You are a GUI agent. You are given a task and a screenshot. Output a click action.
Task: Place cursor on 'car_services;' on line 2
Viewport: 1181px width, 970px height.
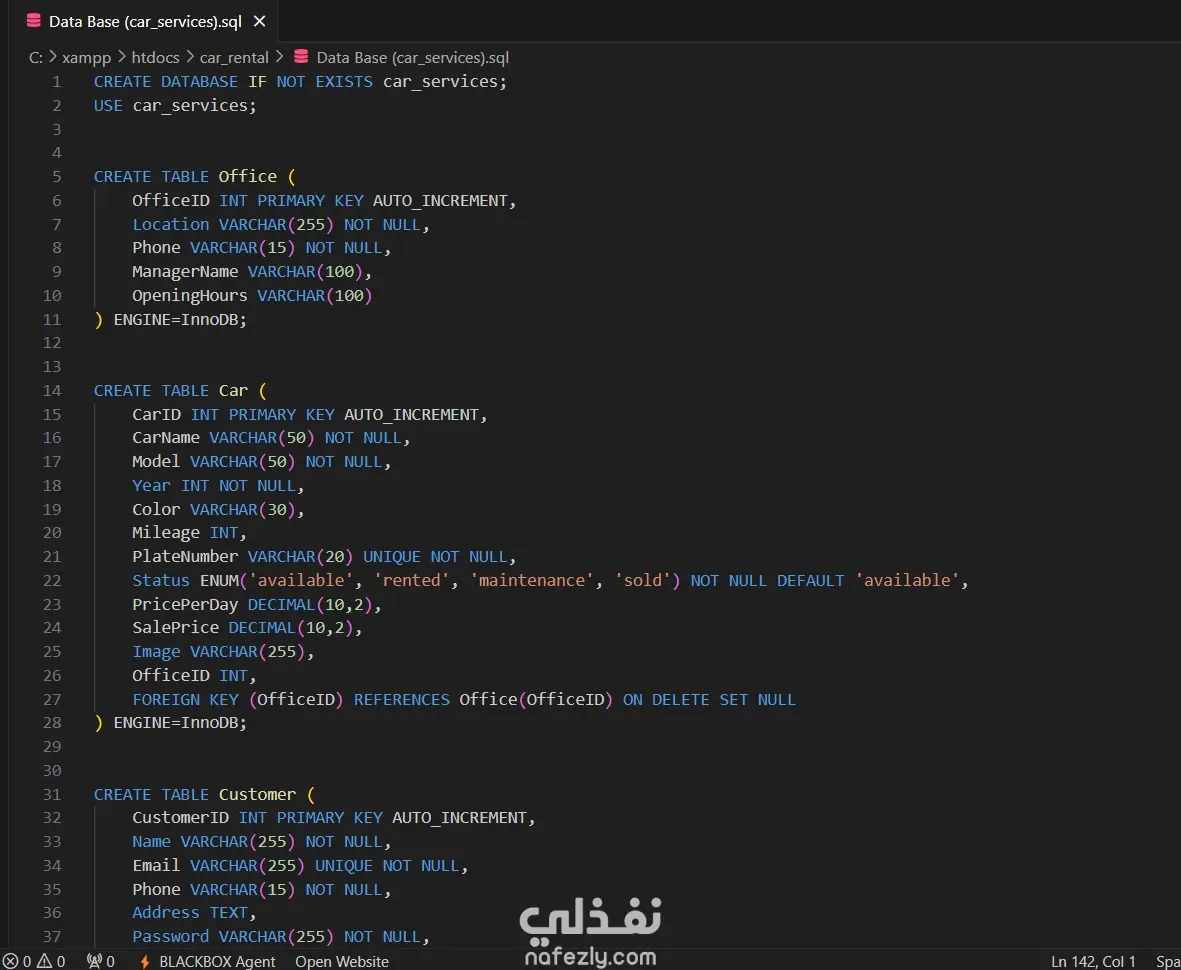195,105
